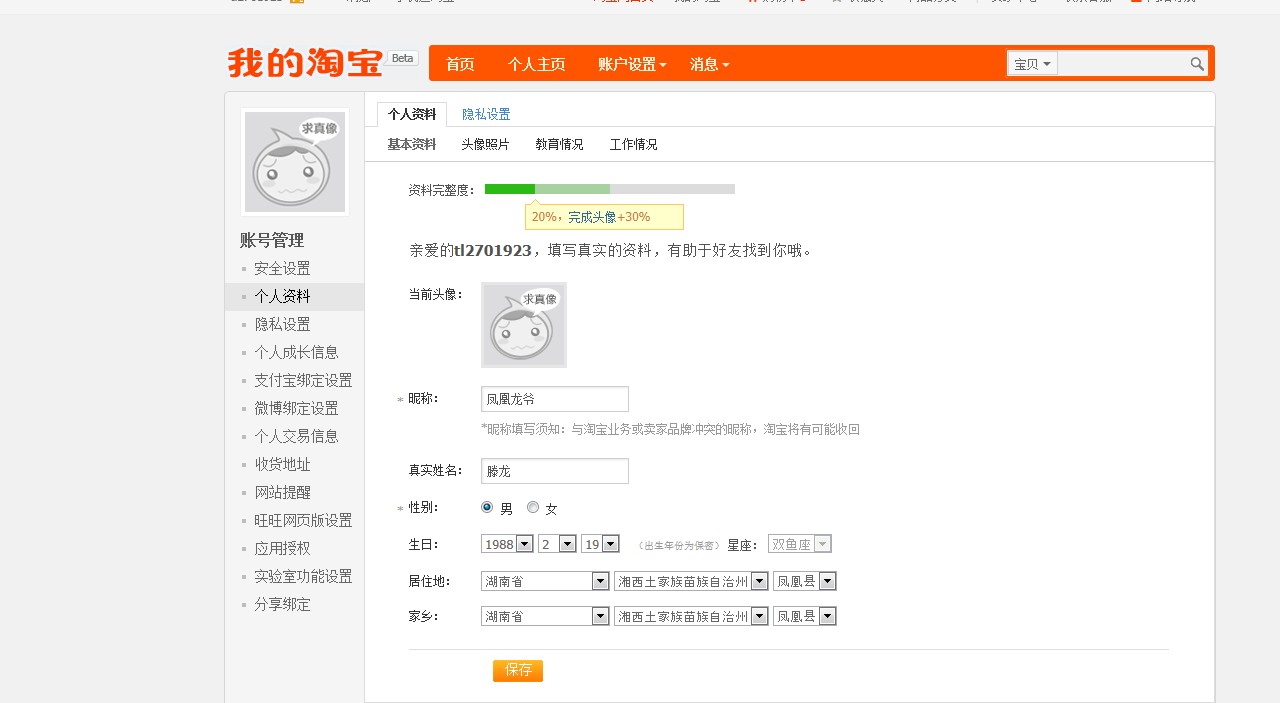
Task: Go to 首页 in the orange navbar
Action: [460, 64]
